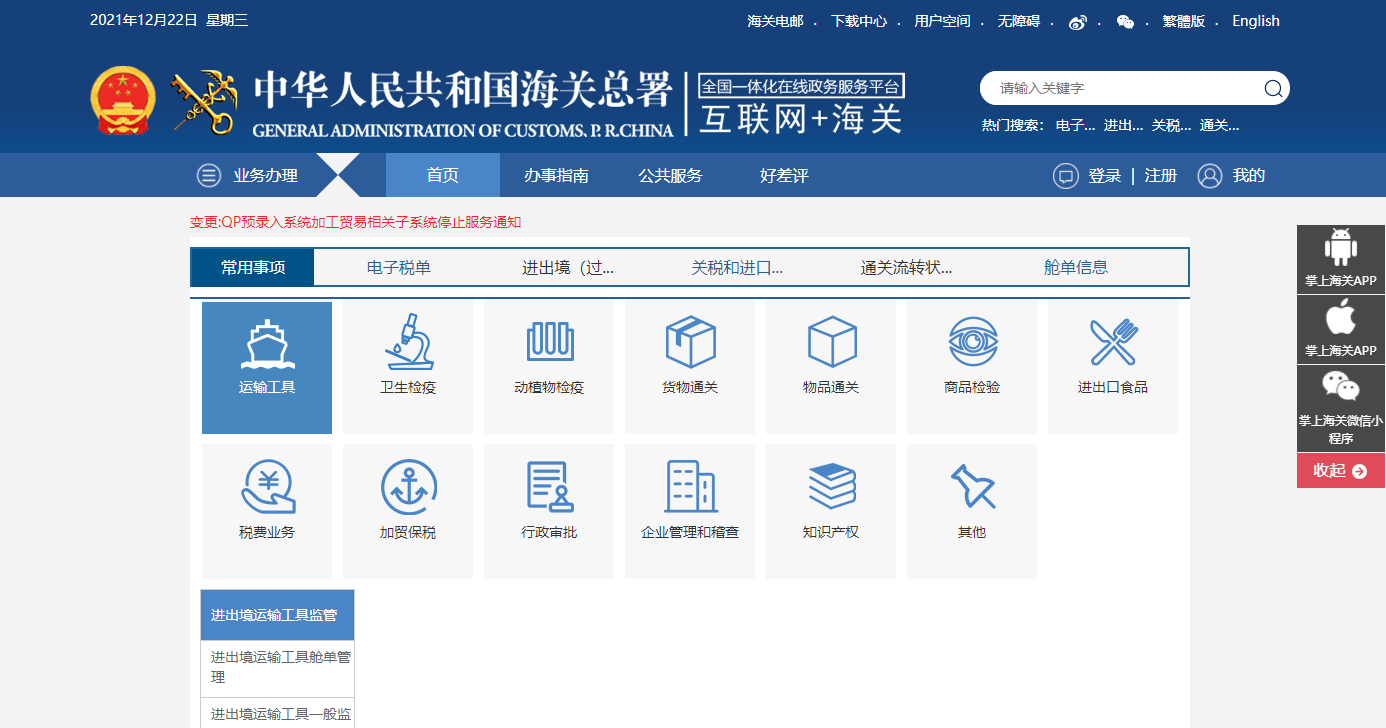Start a search with the magnifier icon
The height and width of the screenshot is (728, 1386).
click(1272, 88)
